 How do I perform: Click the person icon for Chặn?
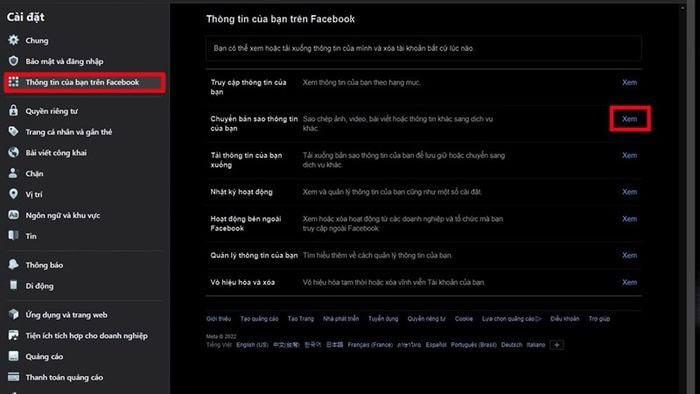[13, 173]
